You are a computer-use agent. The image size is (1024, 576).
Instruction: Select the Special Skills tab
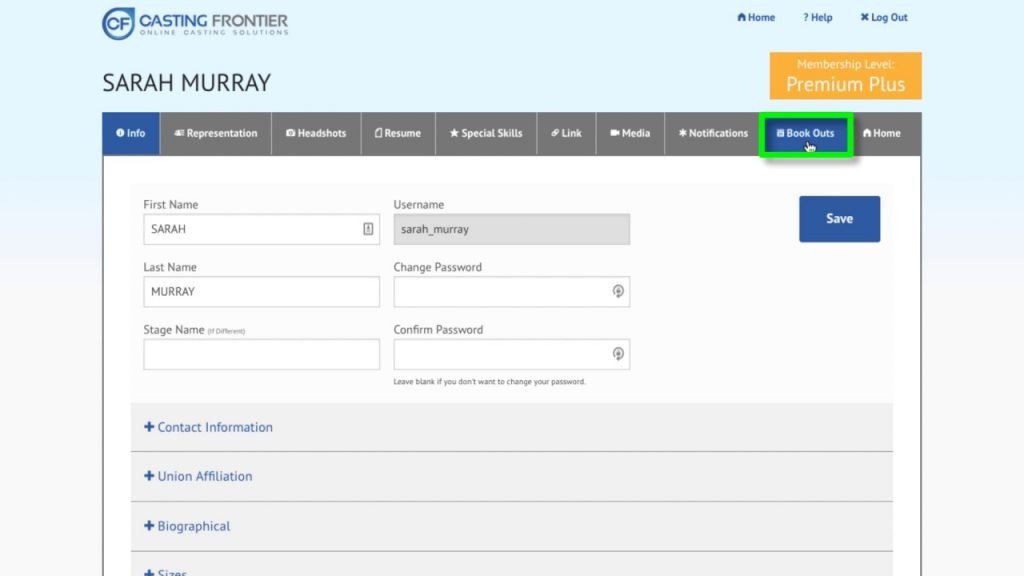click(486, 133)
